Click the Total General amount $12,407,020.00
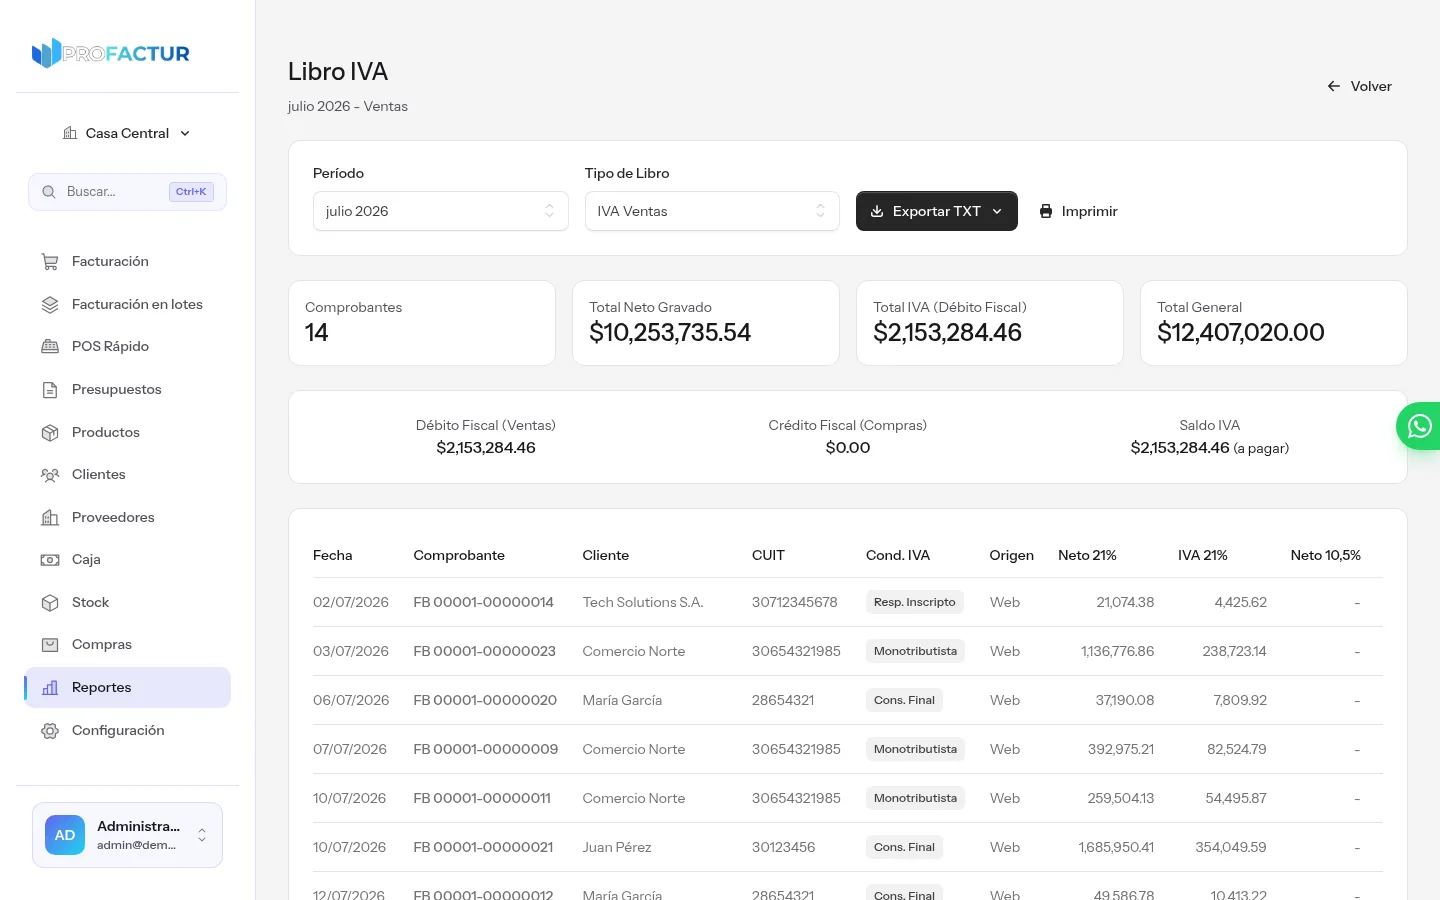Screen dimensions: 1440x900 [1241, 332]
